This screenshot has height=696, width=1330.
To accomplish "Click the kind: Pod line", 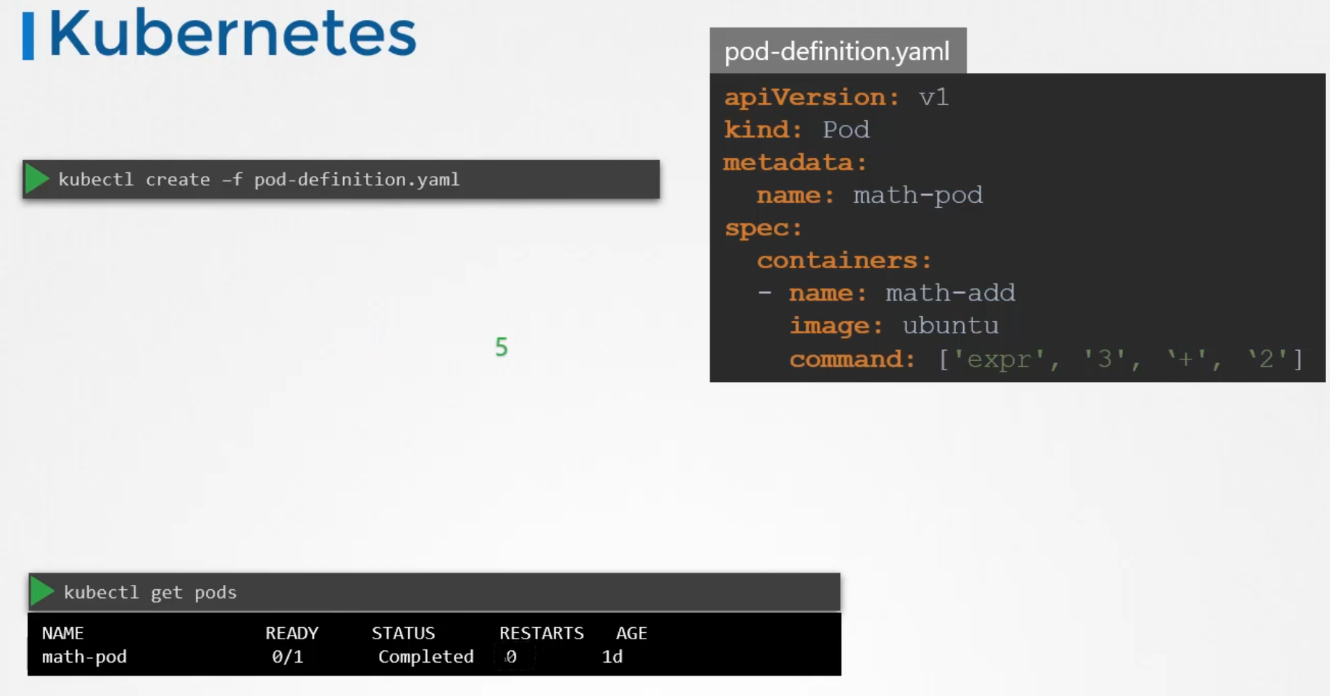I will click(x=796, y=130).
